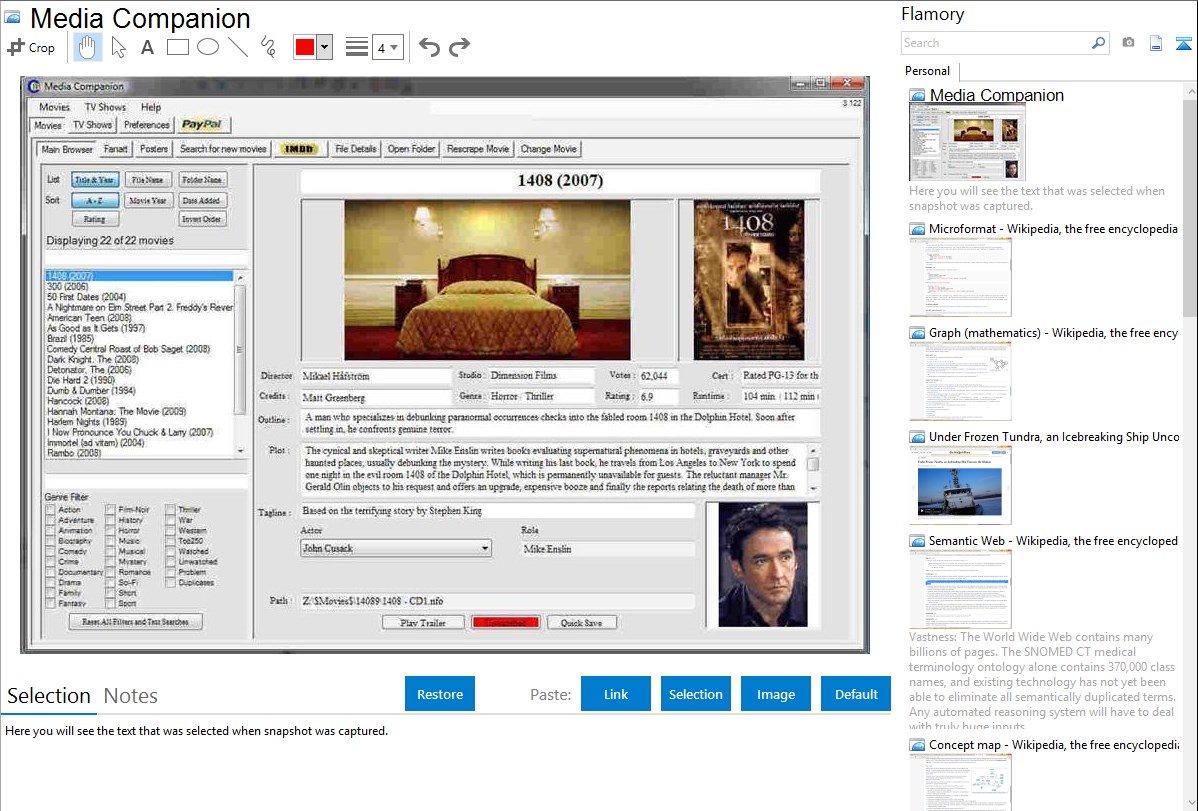Redo the last annotation
Image resolution: width=1198 pixels, height=811 pixels.
(459, 47)
